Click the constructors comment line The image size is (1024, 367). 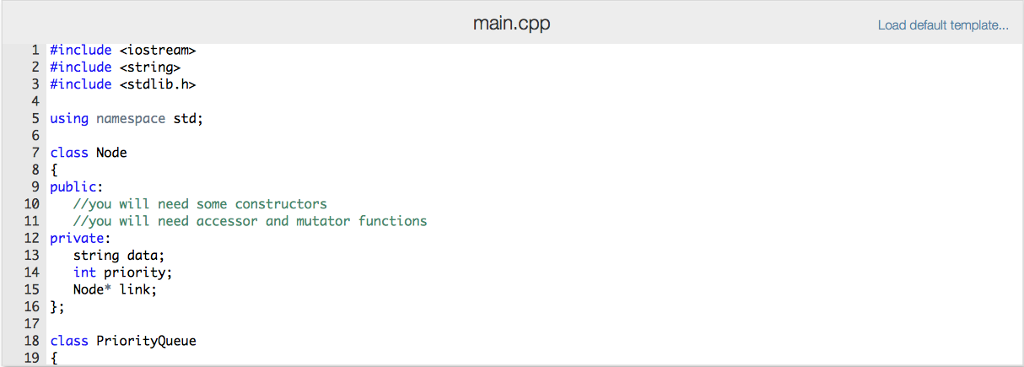(x=200, y=204)
